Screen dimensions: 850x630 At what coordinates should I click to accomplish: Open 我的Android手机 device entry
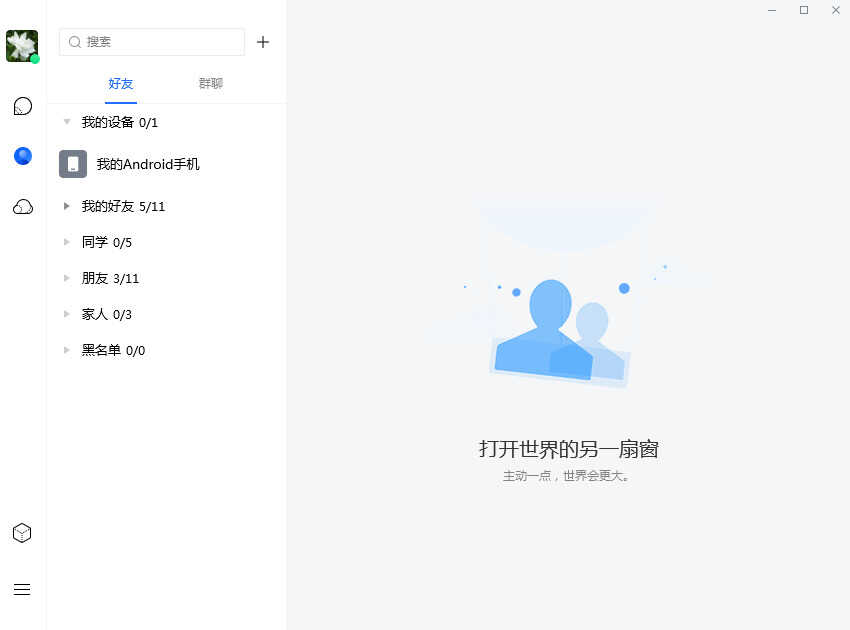pyautogui.click(x=166, y=164)
